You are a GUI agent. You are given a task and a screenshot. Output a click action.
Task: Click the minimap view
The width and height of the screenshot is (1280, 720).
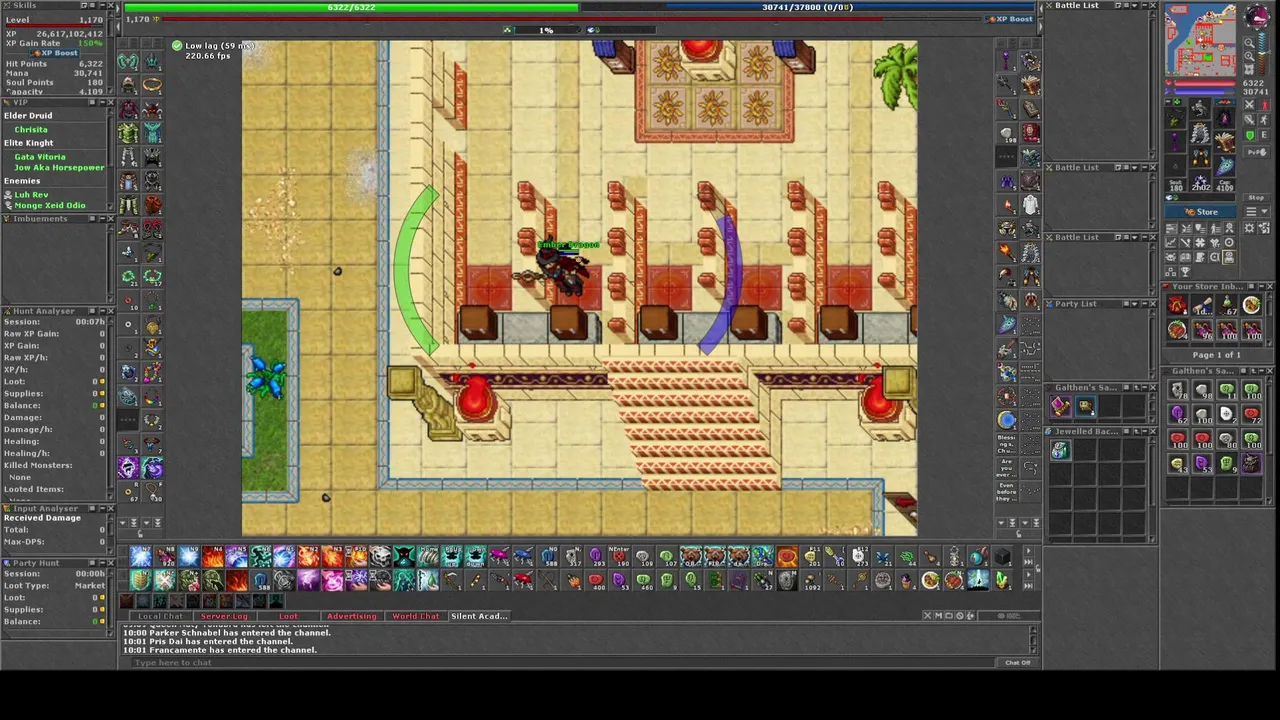(1201, 40)
